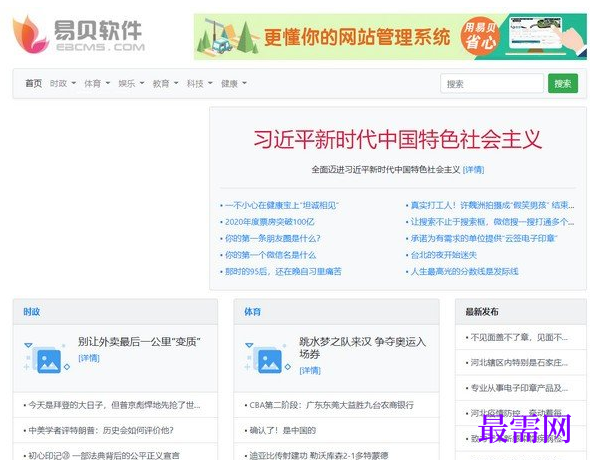Open article 真实打工人！许魏洲拍摄成假笑男孩
This screenshot has height=460, width=590.
coord(492,205)
